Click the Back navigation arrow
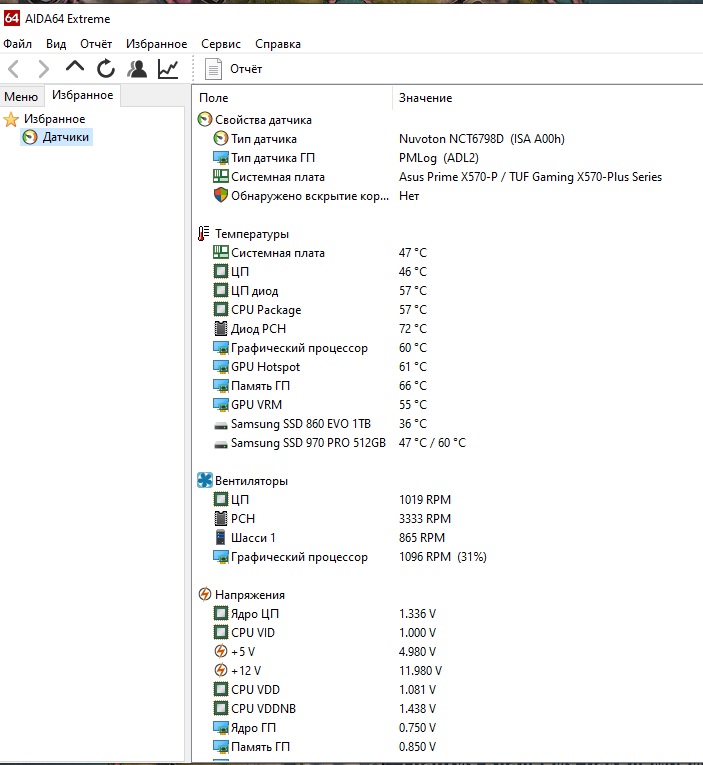703x765 pixels. (x=14, y=69)
